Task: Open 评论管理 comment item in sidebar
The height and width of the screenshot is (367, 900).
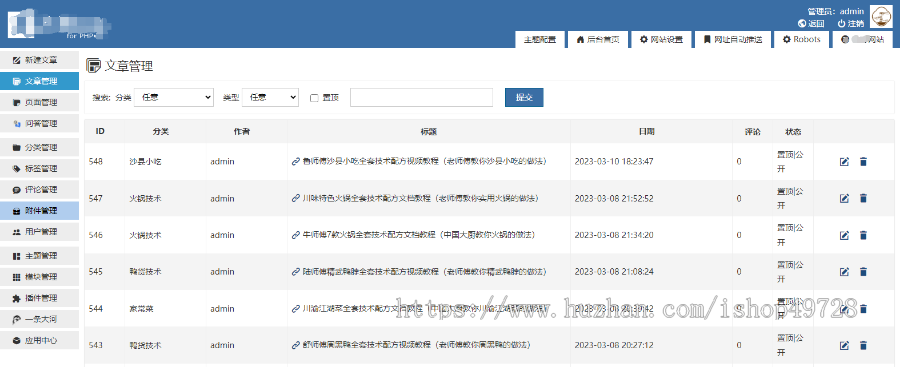Action: [x=40, y=190]
